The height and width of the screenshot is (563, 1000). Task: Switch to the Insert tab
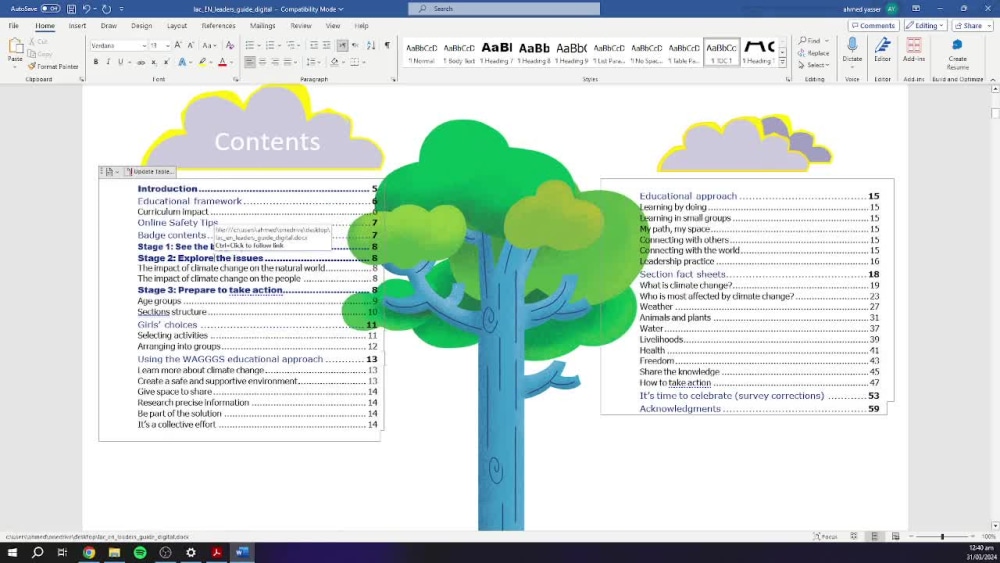77,26
